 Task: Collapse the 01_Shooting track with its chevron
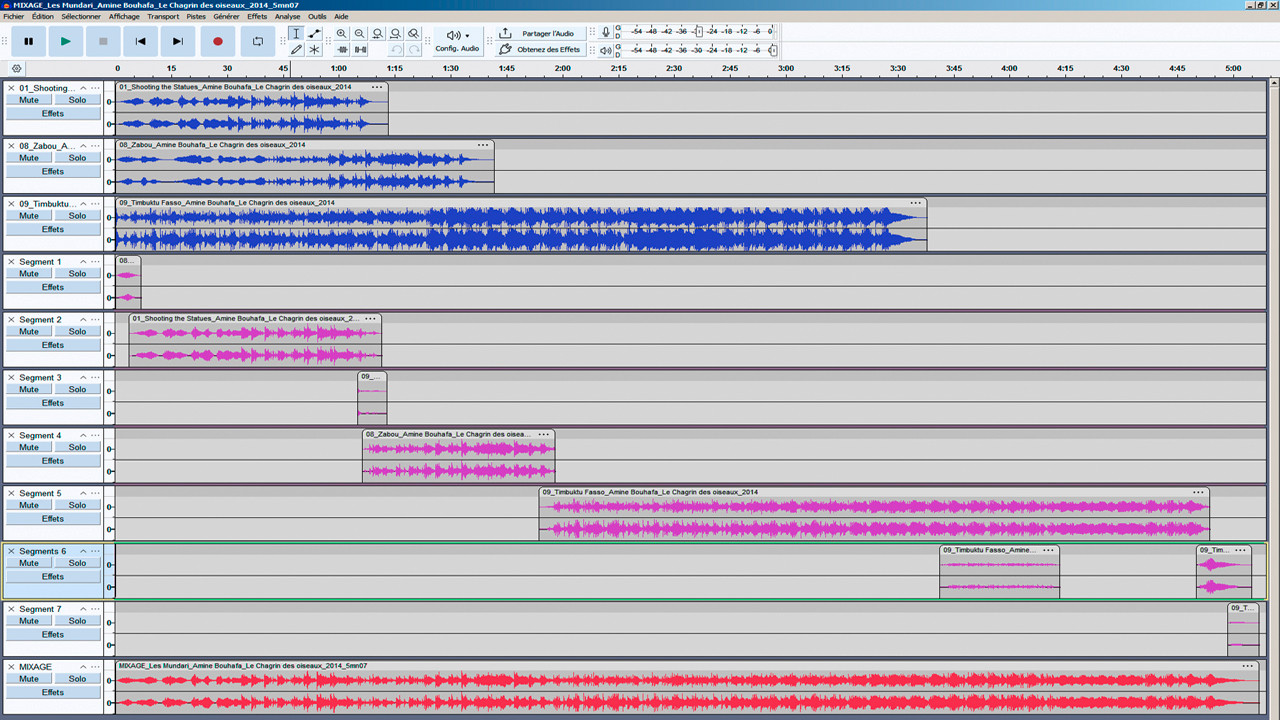[82, 88]
